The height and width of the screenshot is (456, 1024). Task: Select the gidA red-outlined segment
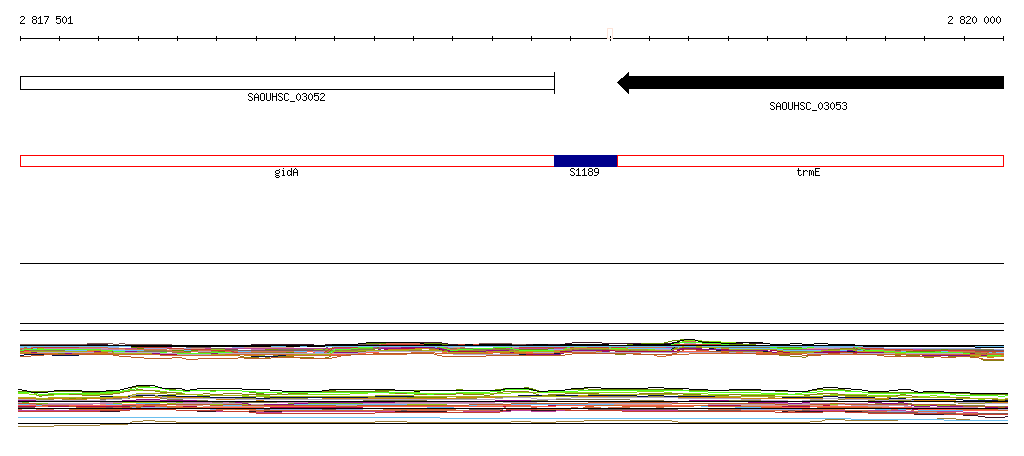point(287,161)
